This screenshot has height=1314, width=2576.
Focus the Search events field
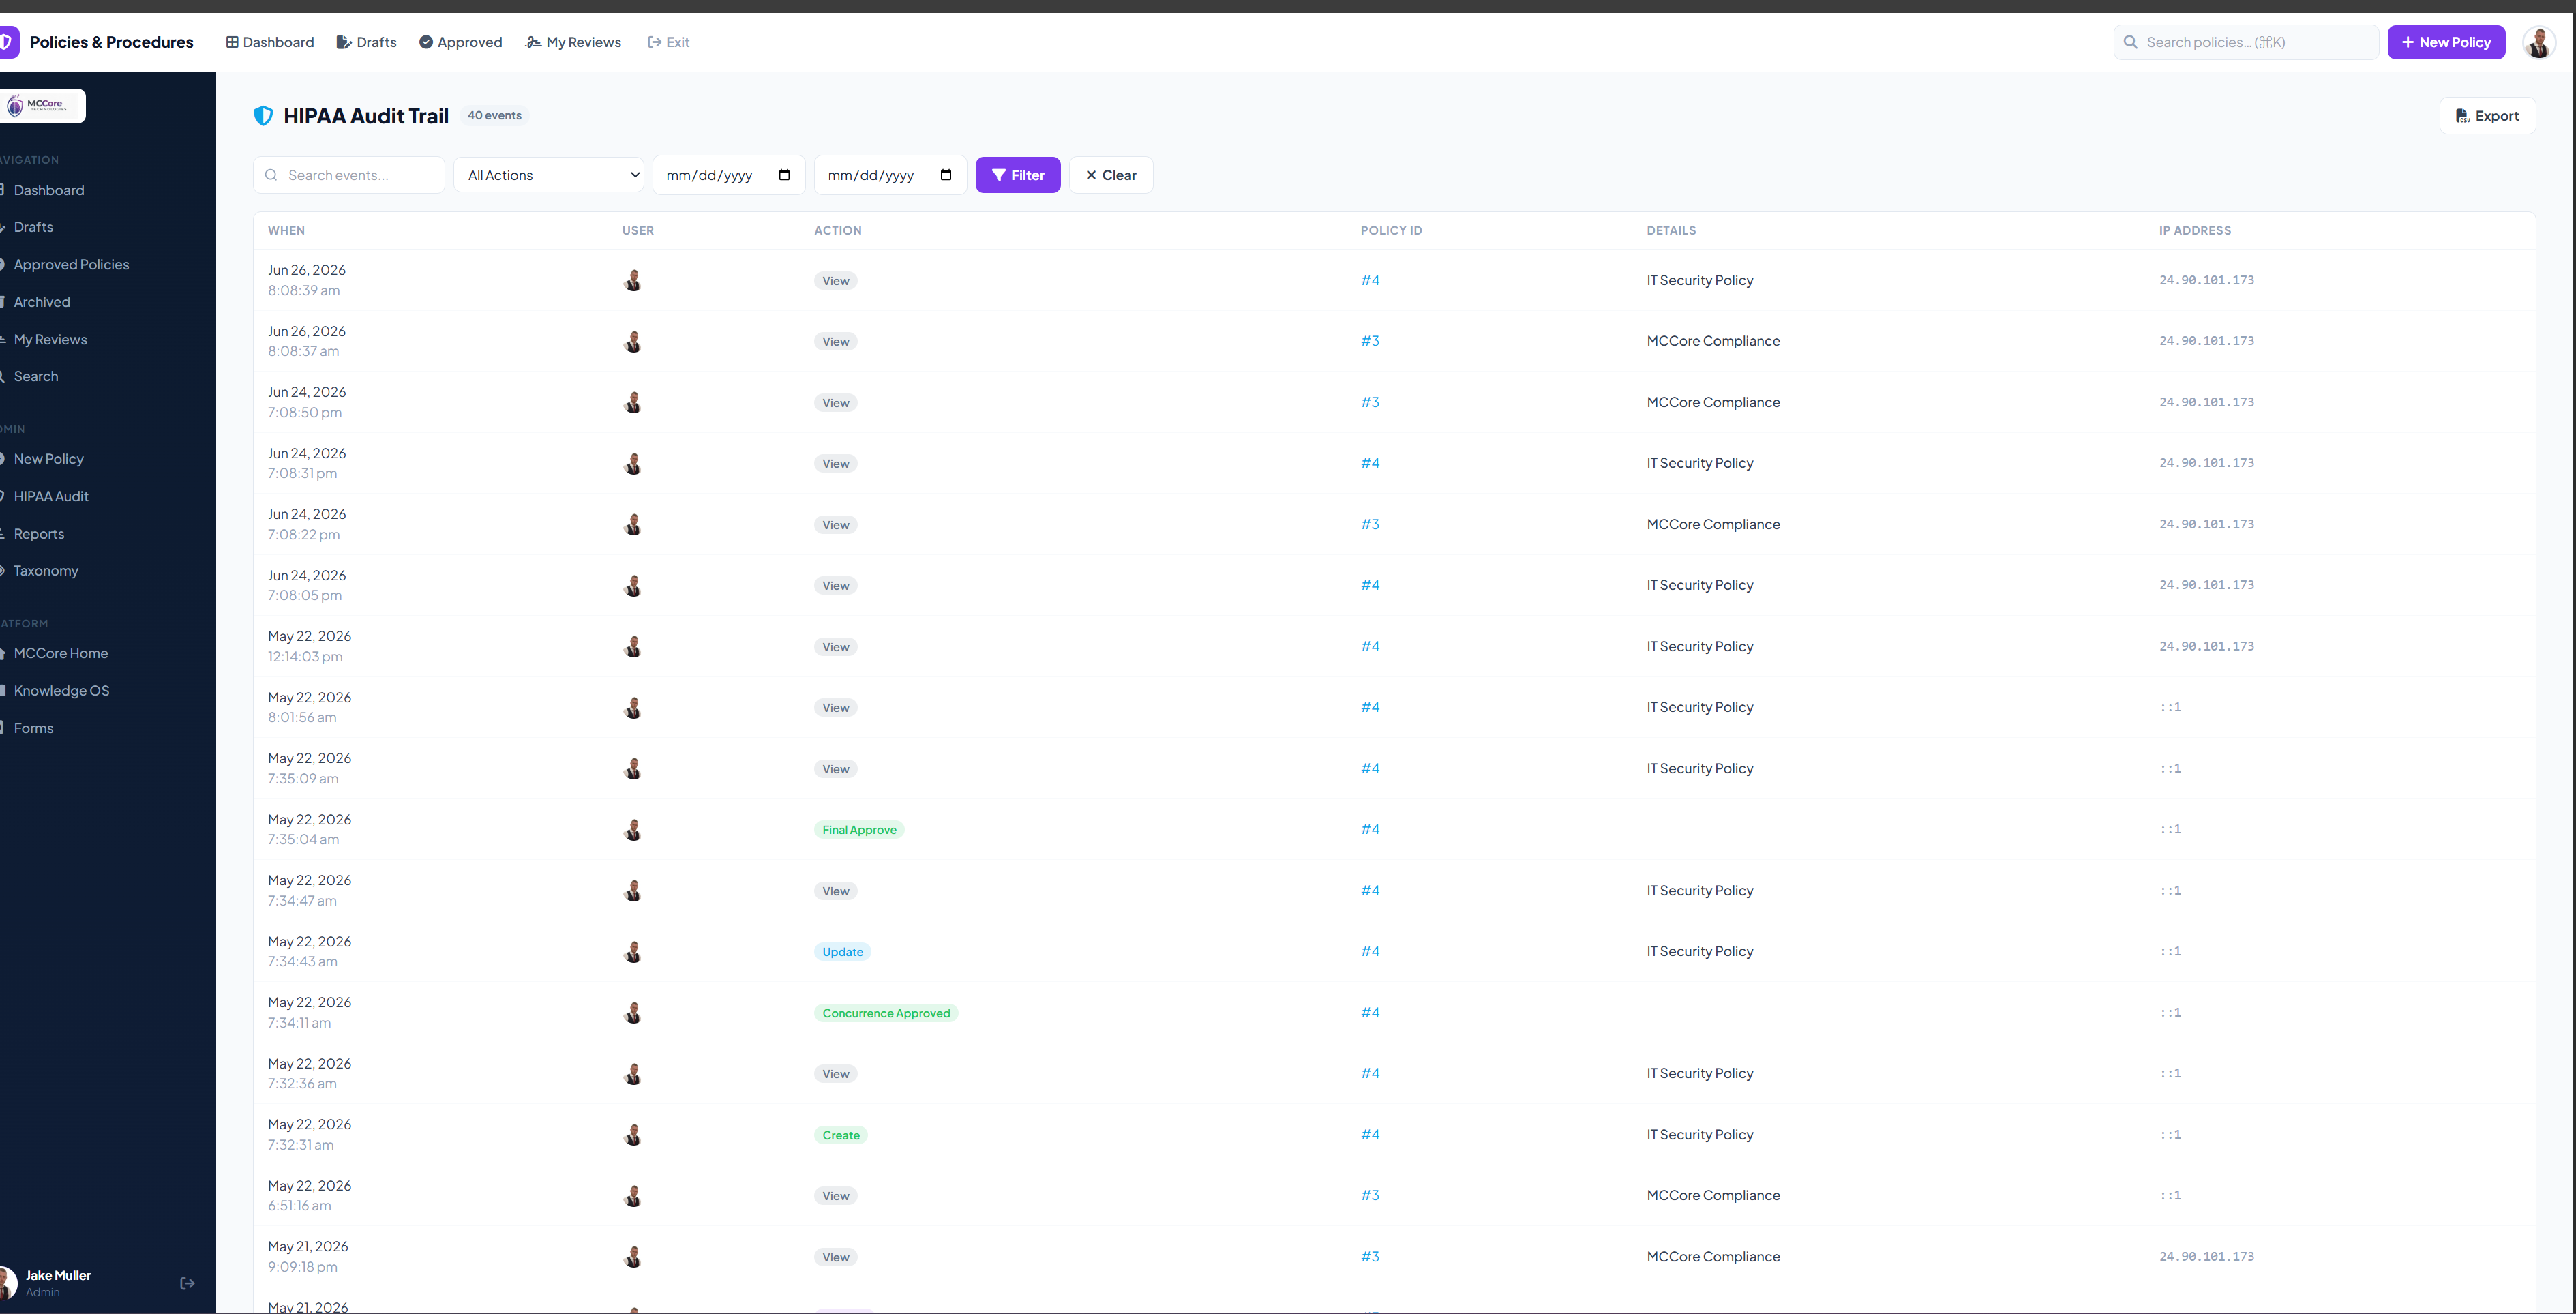349,175
